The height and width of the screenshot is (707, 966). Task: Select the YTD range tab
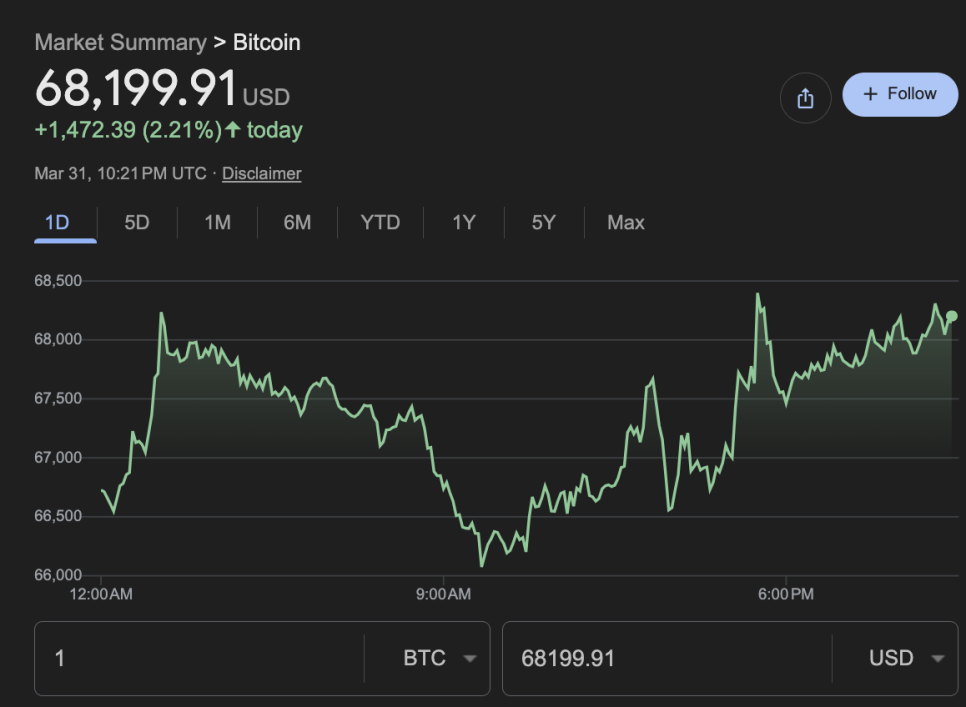pyautogui.click(x=380, y=222)
